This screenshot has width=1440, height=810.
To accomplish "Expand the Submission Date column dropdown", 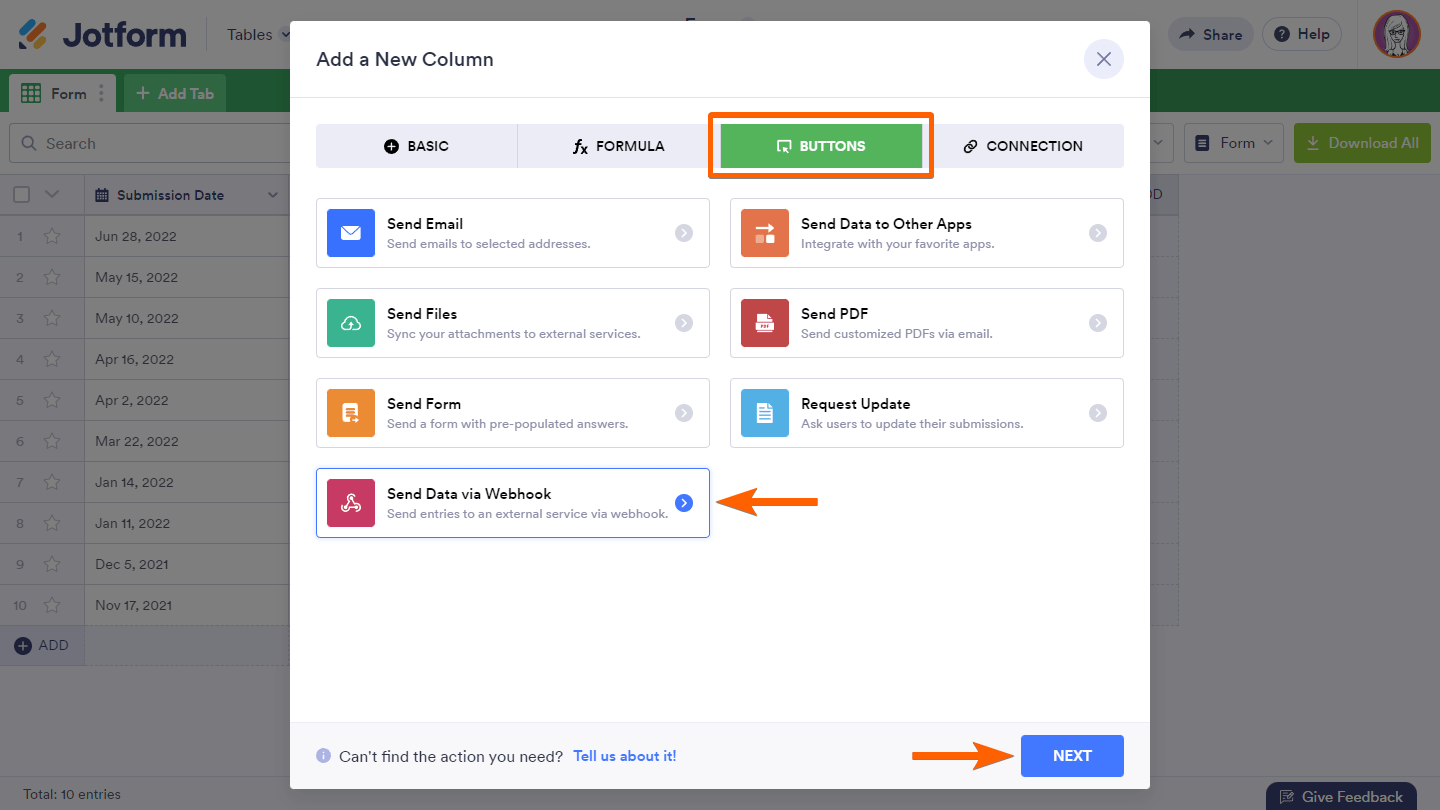I will [x=272, y=195].
